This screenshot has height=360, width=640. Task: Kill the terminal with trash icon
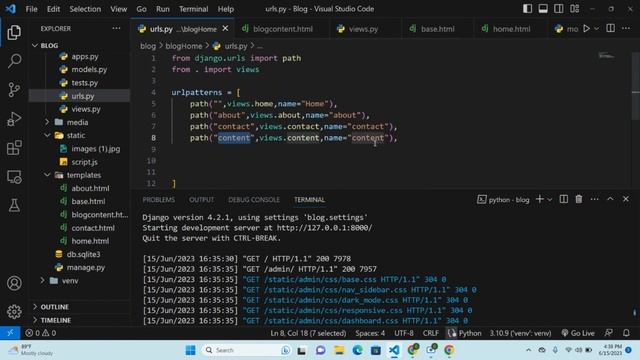(579, 199)
